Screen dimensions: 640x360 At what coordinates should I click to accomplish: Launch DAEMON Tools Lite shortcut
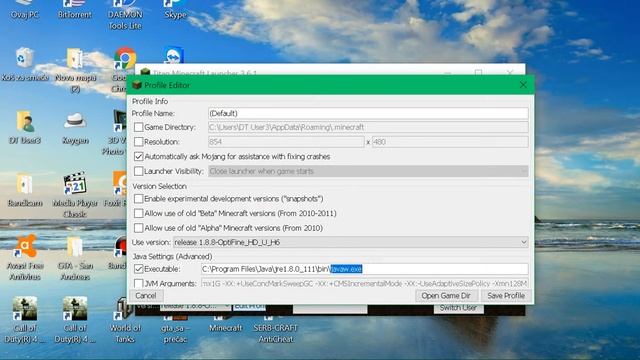click(x=125, y=14)
